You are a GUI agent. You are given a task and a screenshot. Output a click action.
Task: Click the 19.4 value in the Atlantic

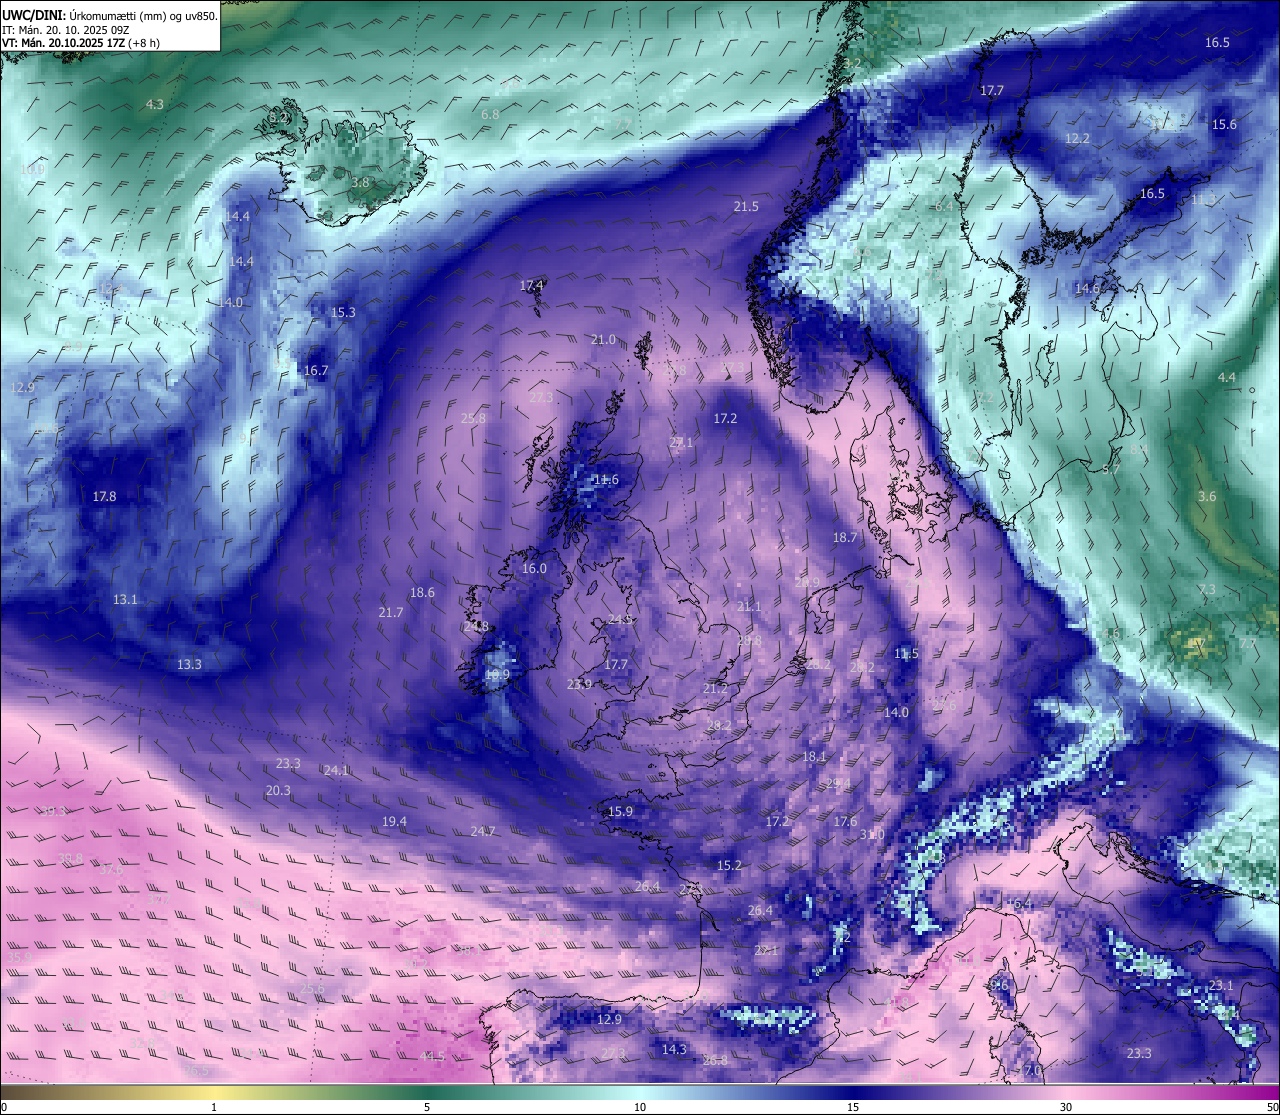pyautogui.click(x=394, y=821)
